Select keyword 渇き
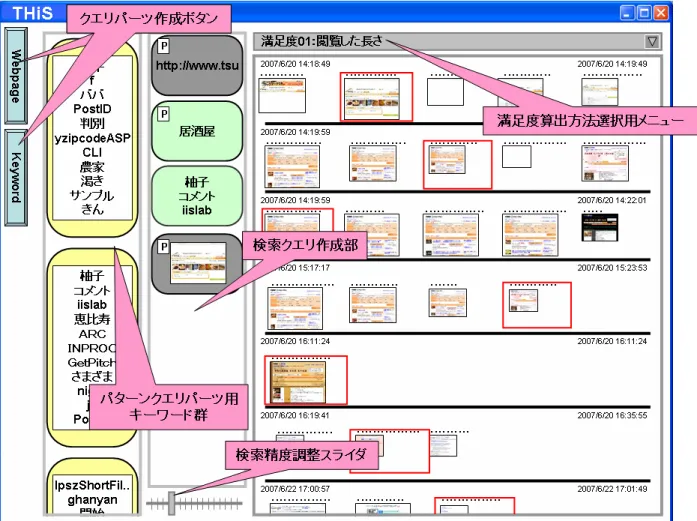The height and width of the screenshot is (521, 697). [92, 181]
